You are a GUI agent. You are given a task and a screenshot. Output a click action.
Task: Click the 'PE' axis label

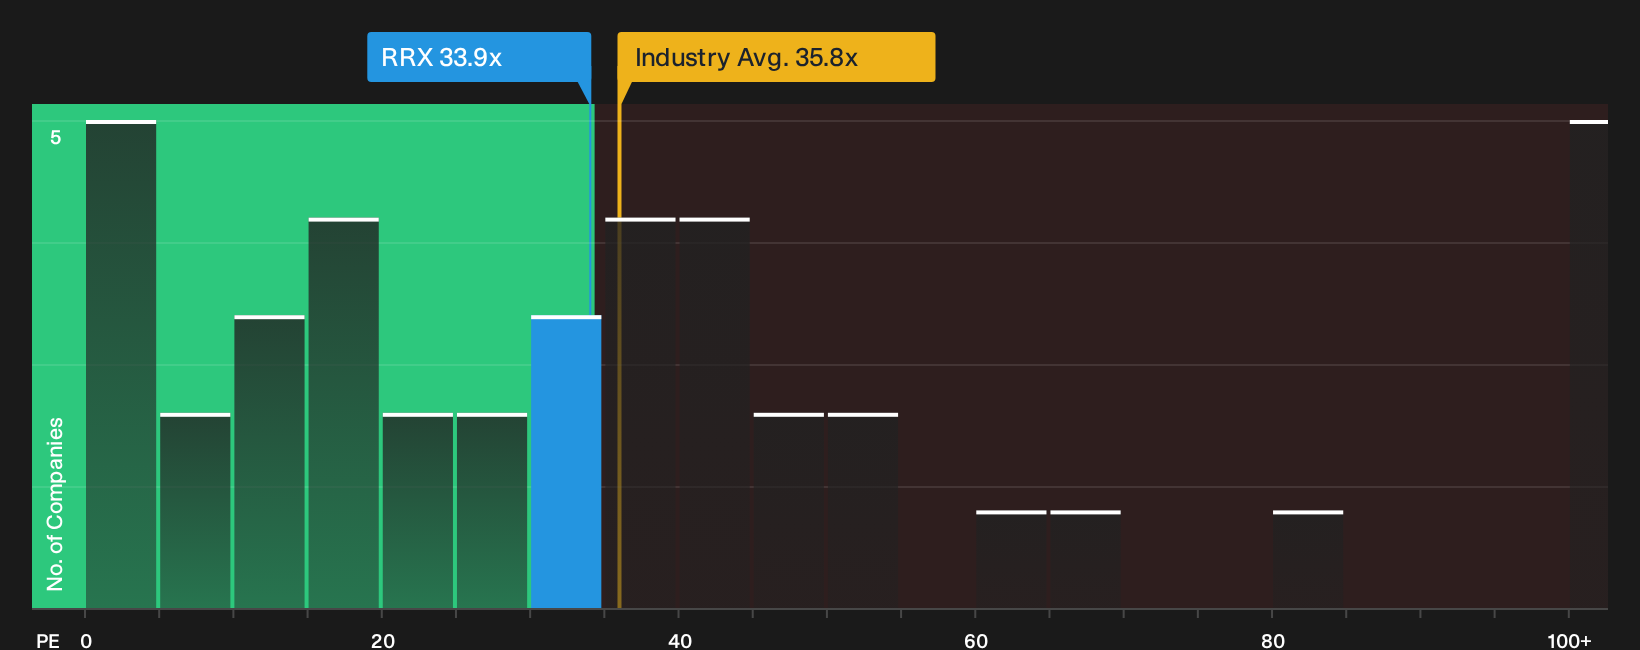click(48, 641)
